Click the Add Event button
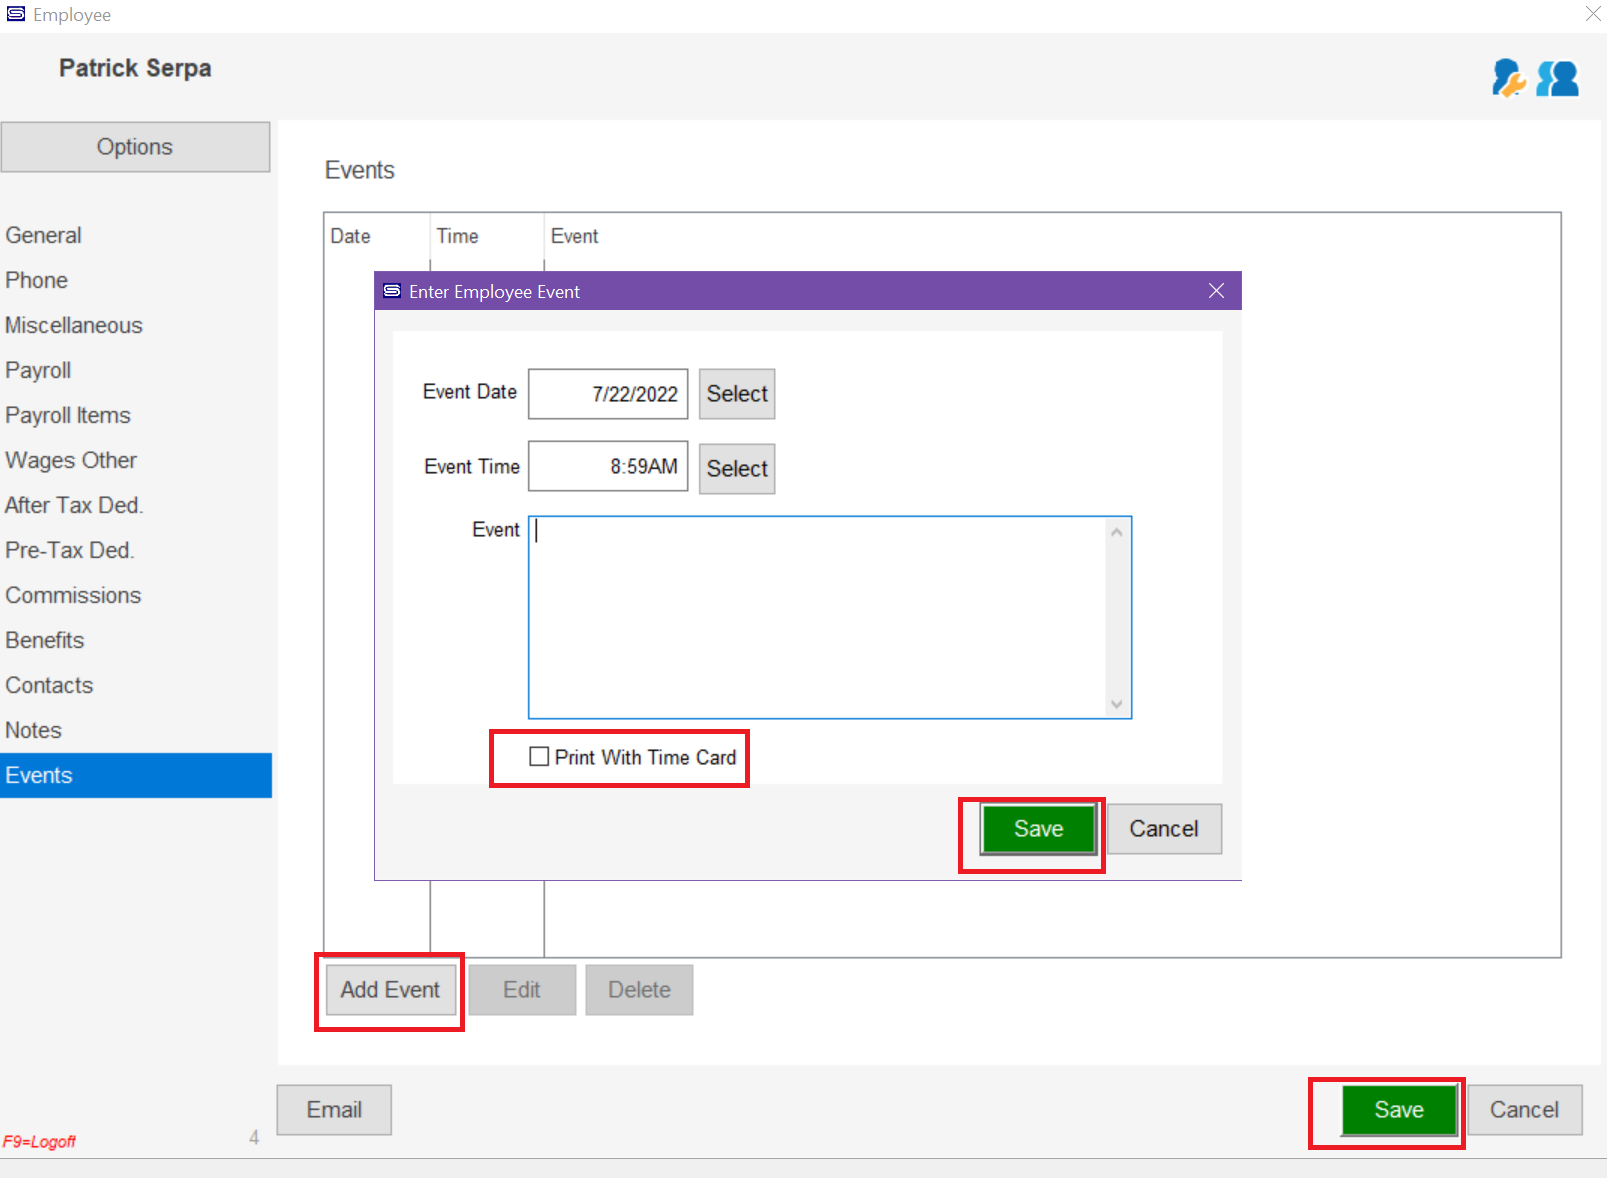 tap(390, 990)
